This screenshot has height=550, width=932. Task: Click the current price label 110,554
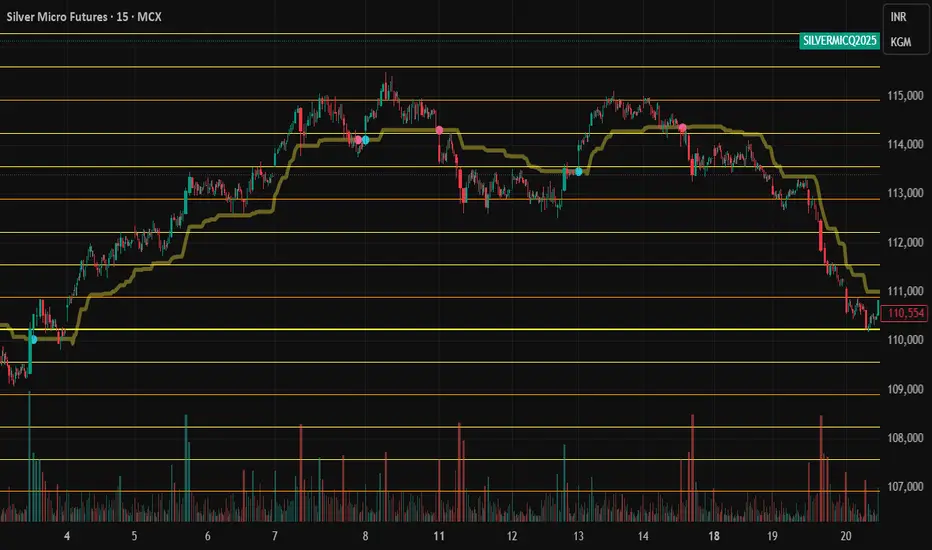pyautogui.click(x=904, y=313)
